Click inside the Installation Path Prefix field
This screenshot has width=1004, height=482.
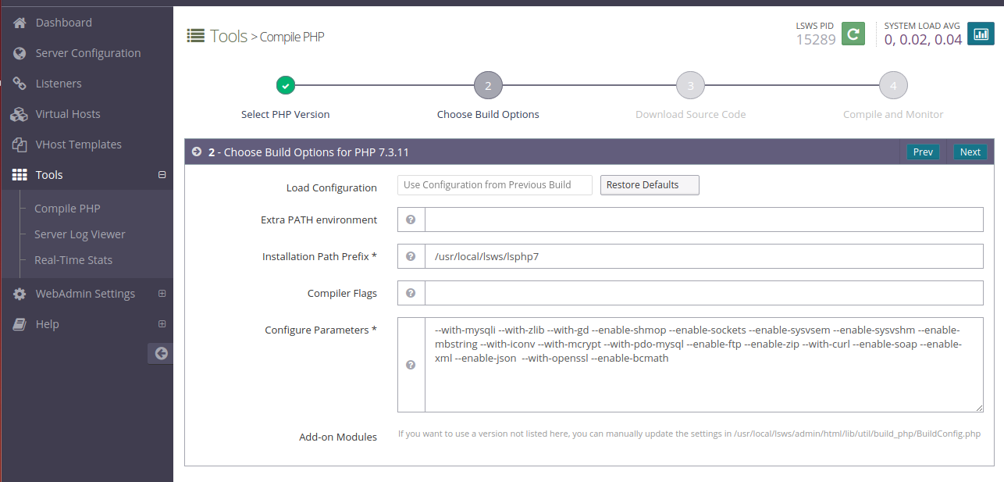coord(704,257)
